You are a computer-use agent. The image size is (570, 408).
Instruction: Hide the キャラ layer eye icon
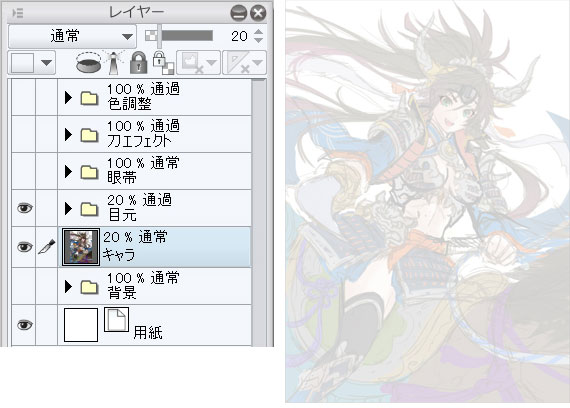(x=24, y=247)
